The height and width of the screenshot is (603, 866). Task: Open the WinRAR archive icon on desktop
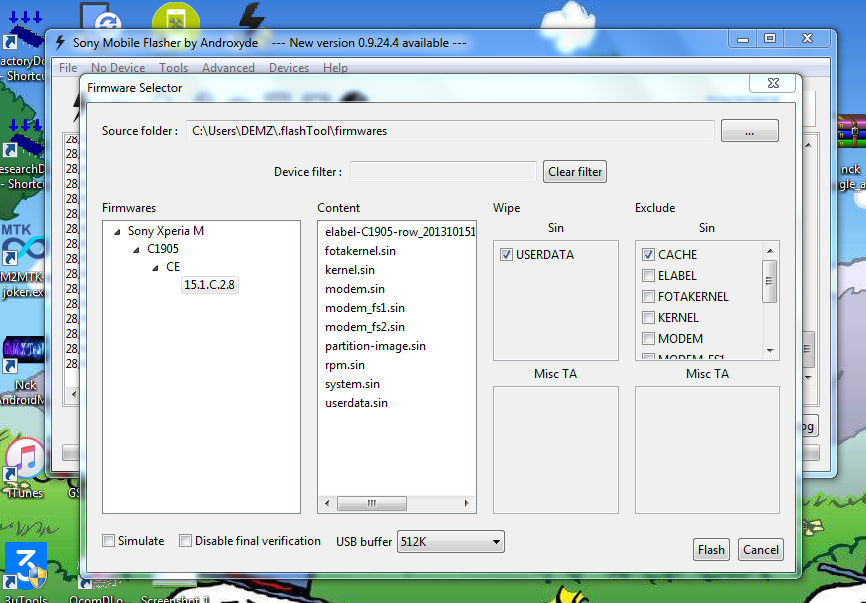[851, 133]
